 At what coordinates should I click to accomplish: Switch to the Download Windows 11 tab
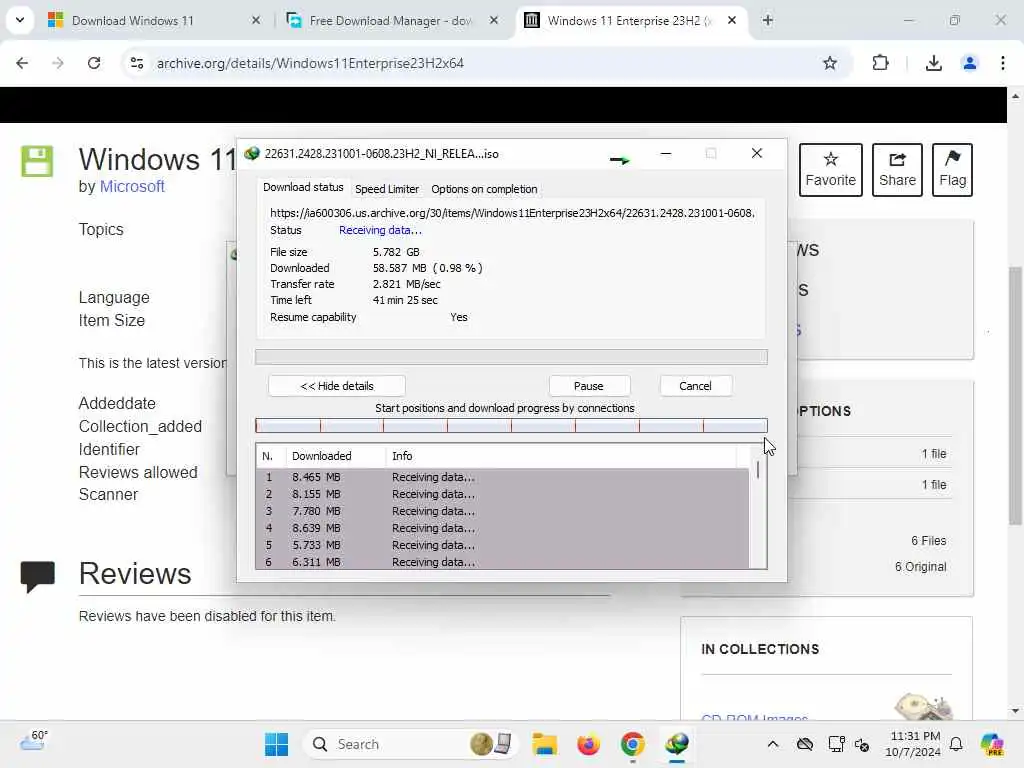click(x=153, y=20)
